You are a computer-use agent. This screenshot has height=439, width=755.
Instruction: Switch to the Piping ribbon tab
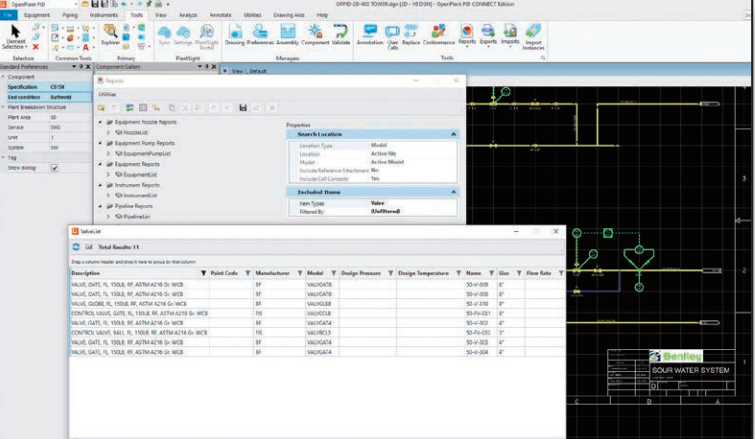coord(69,15)
